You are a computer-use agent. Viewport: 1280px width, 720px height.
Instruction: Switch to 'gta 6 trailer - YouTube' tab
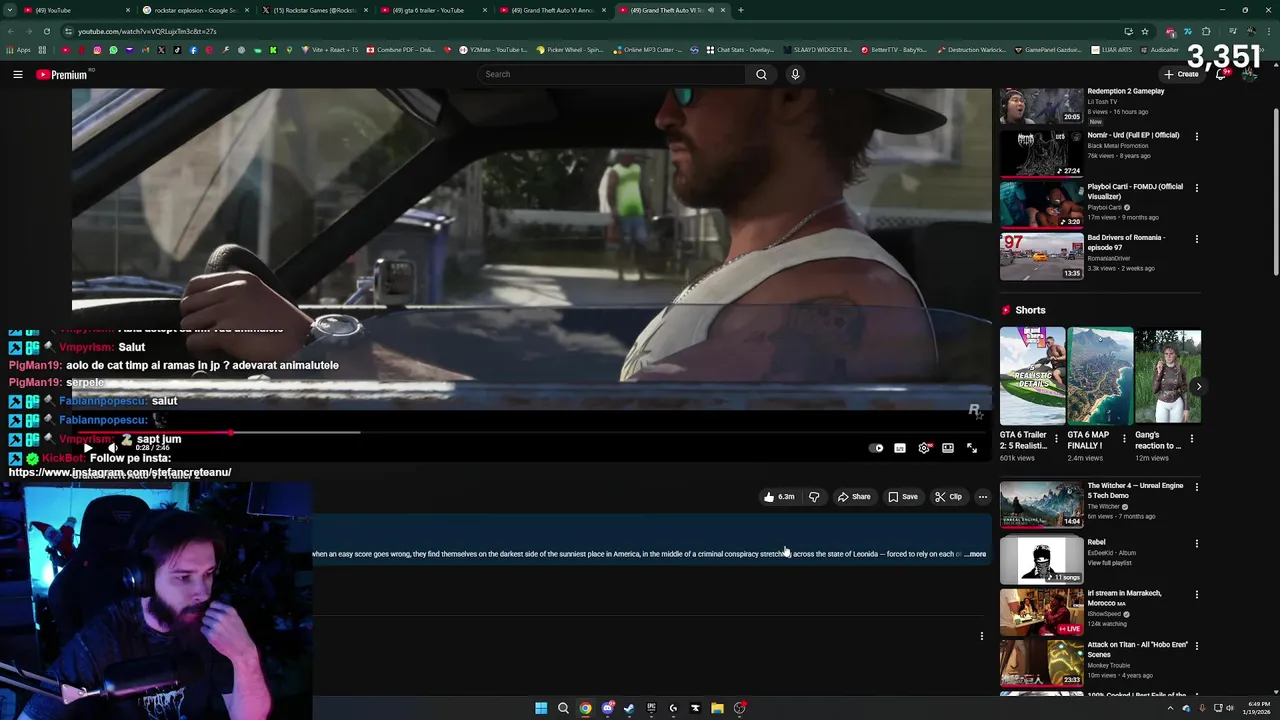click(x=434, y=10)
